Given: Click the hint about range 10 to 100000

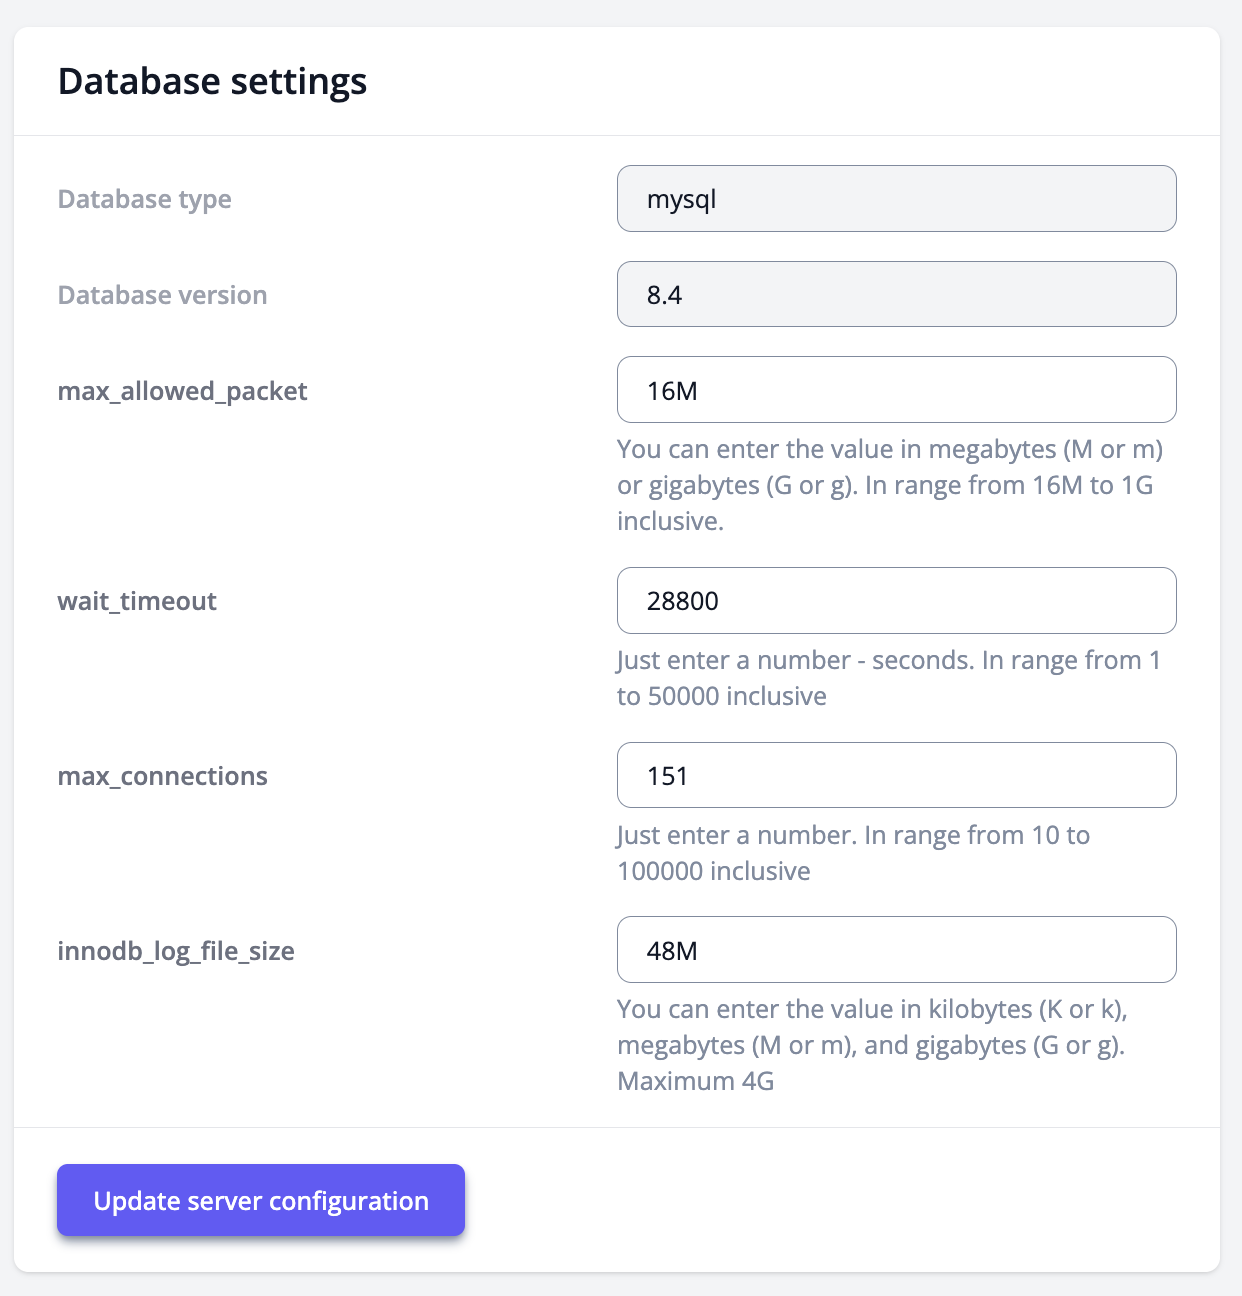Looking at the screenshot, I should [852, 853].
